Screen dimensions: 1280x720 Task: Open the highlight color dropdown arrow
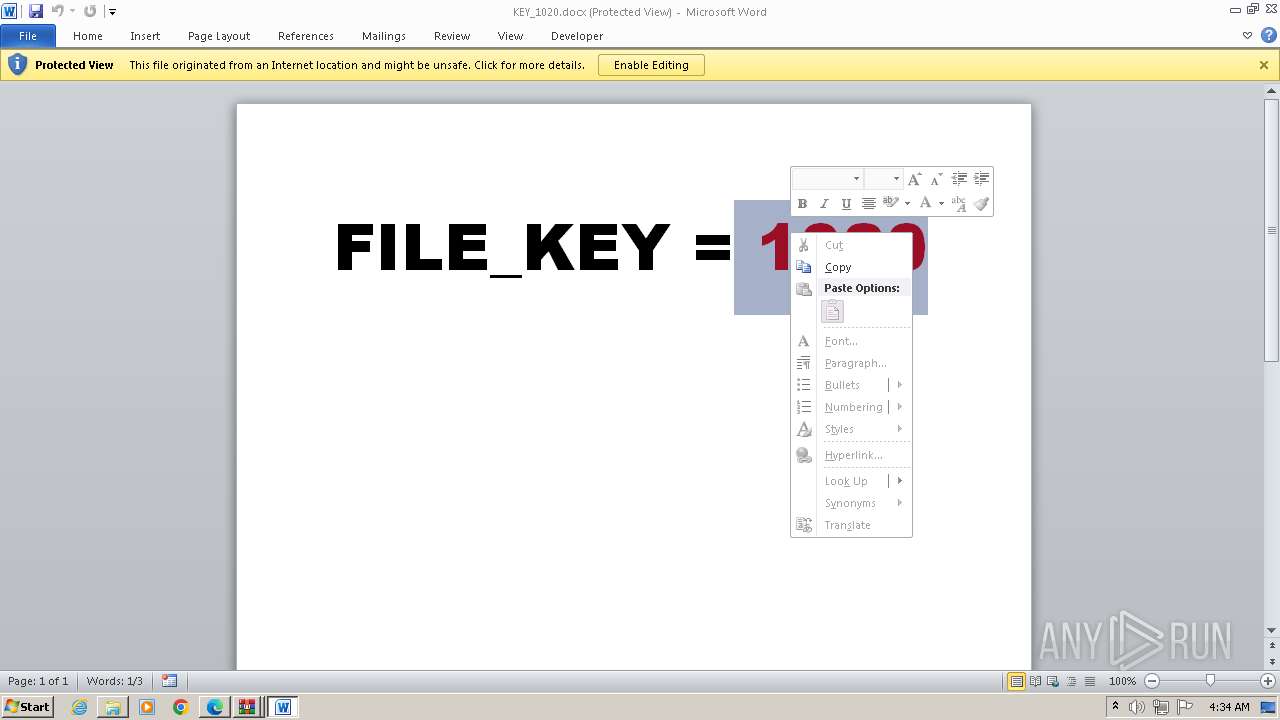[x=907, y=204]
